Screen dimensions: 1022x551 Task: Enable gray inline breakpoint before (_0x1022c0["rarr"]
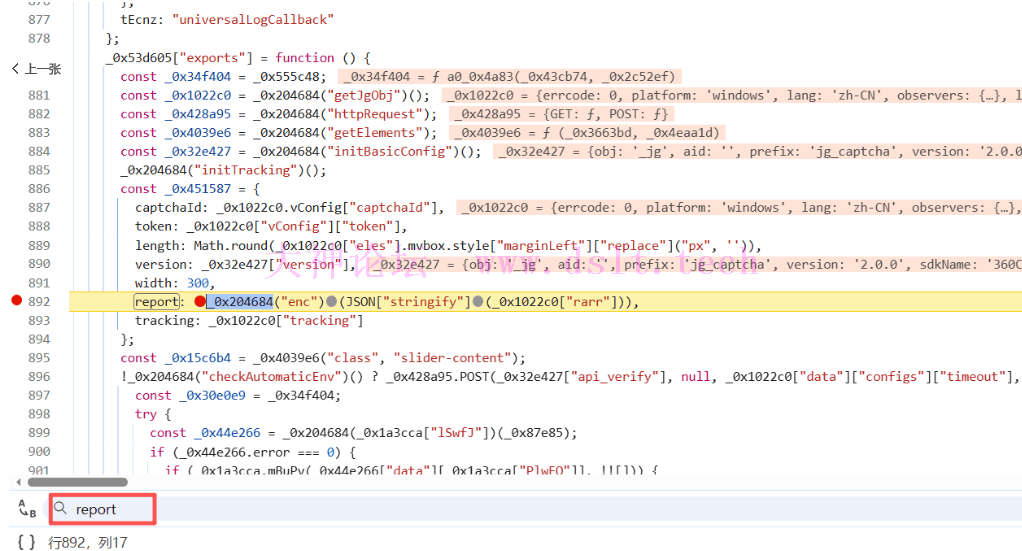478,302
